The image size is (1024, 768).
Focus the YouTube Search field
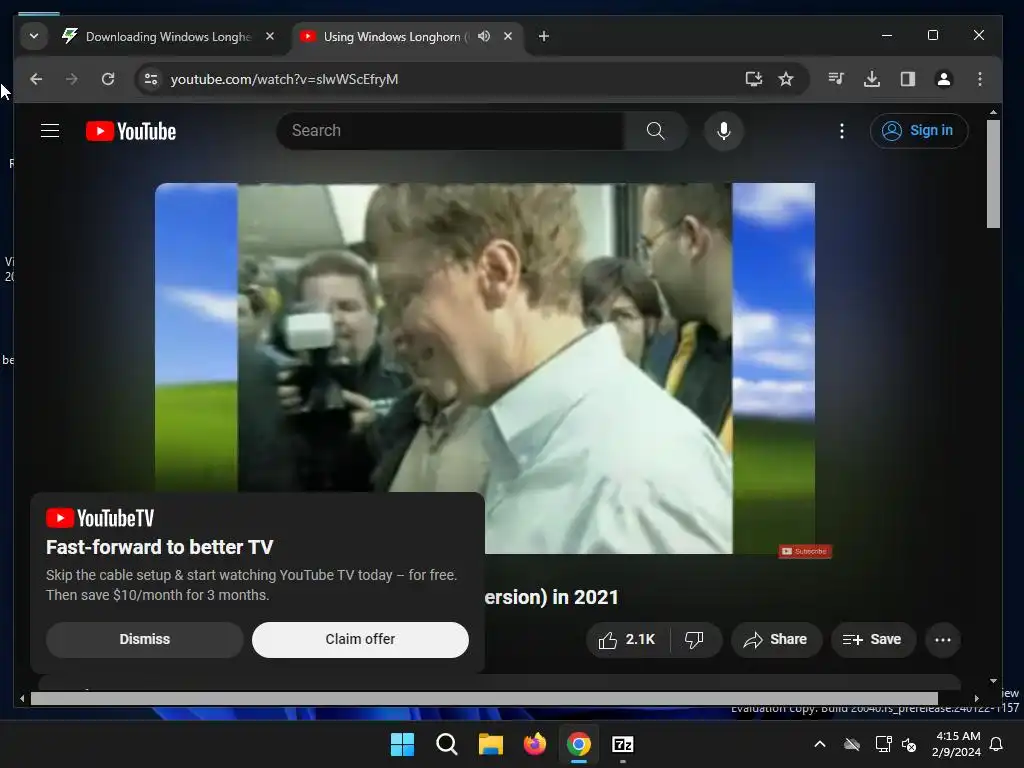451,131
